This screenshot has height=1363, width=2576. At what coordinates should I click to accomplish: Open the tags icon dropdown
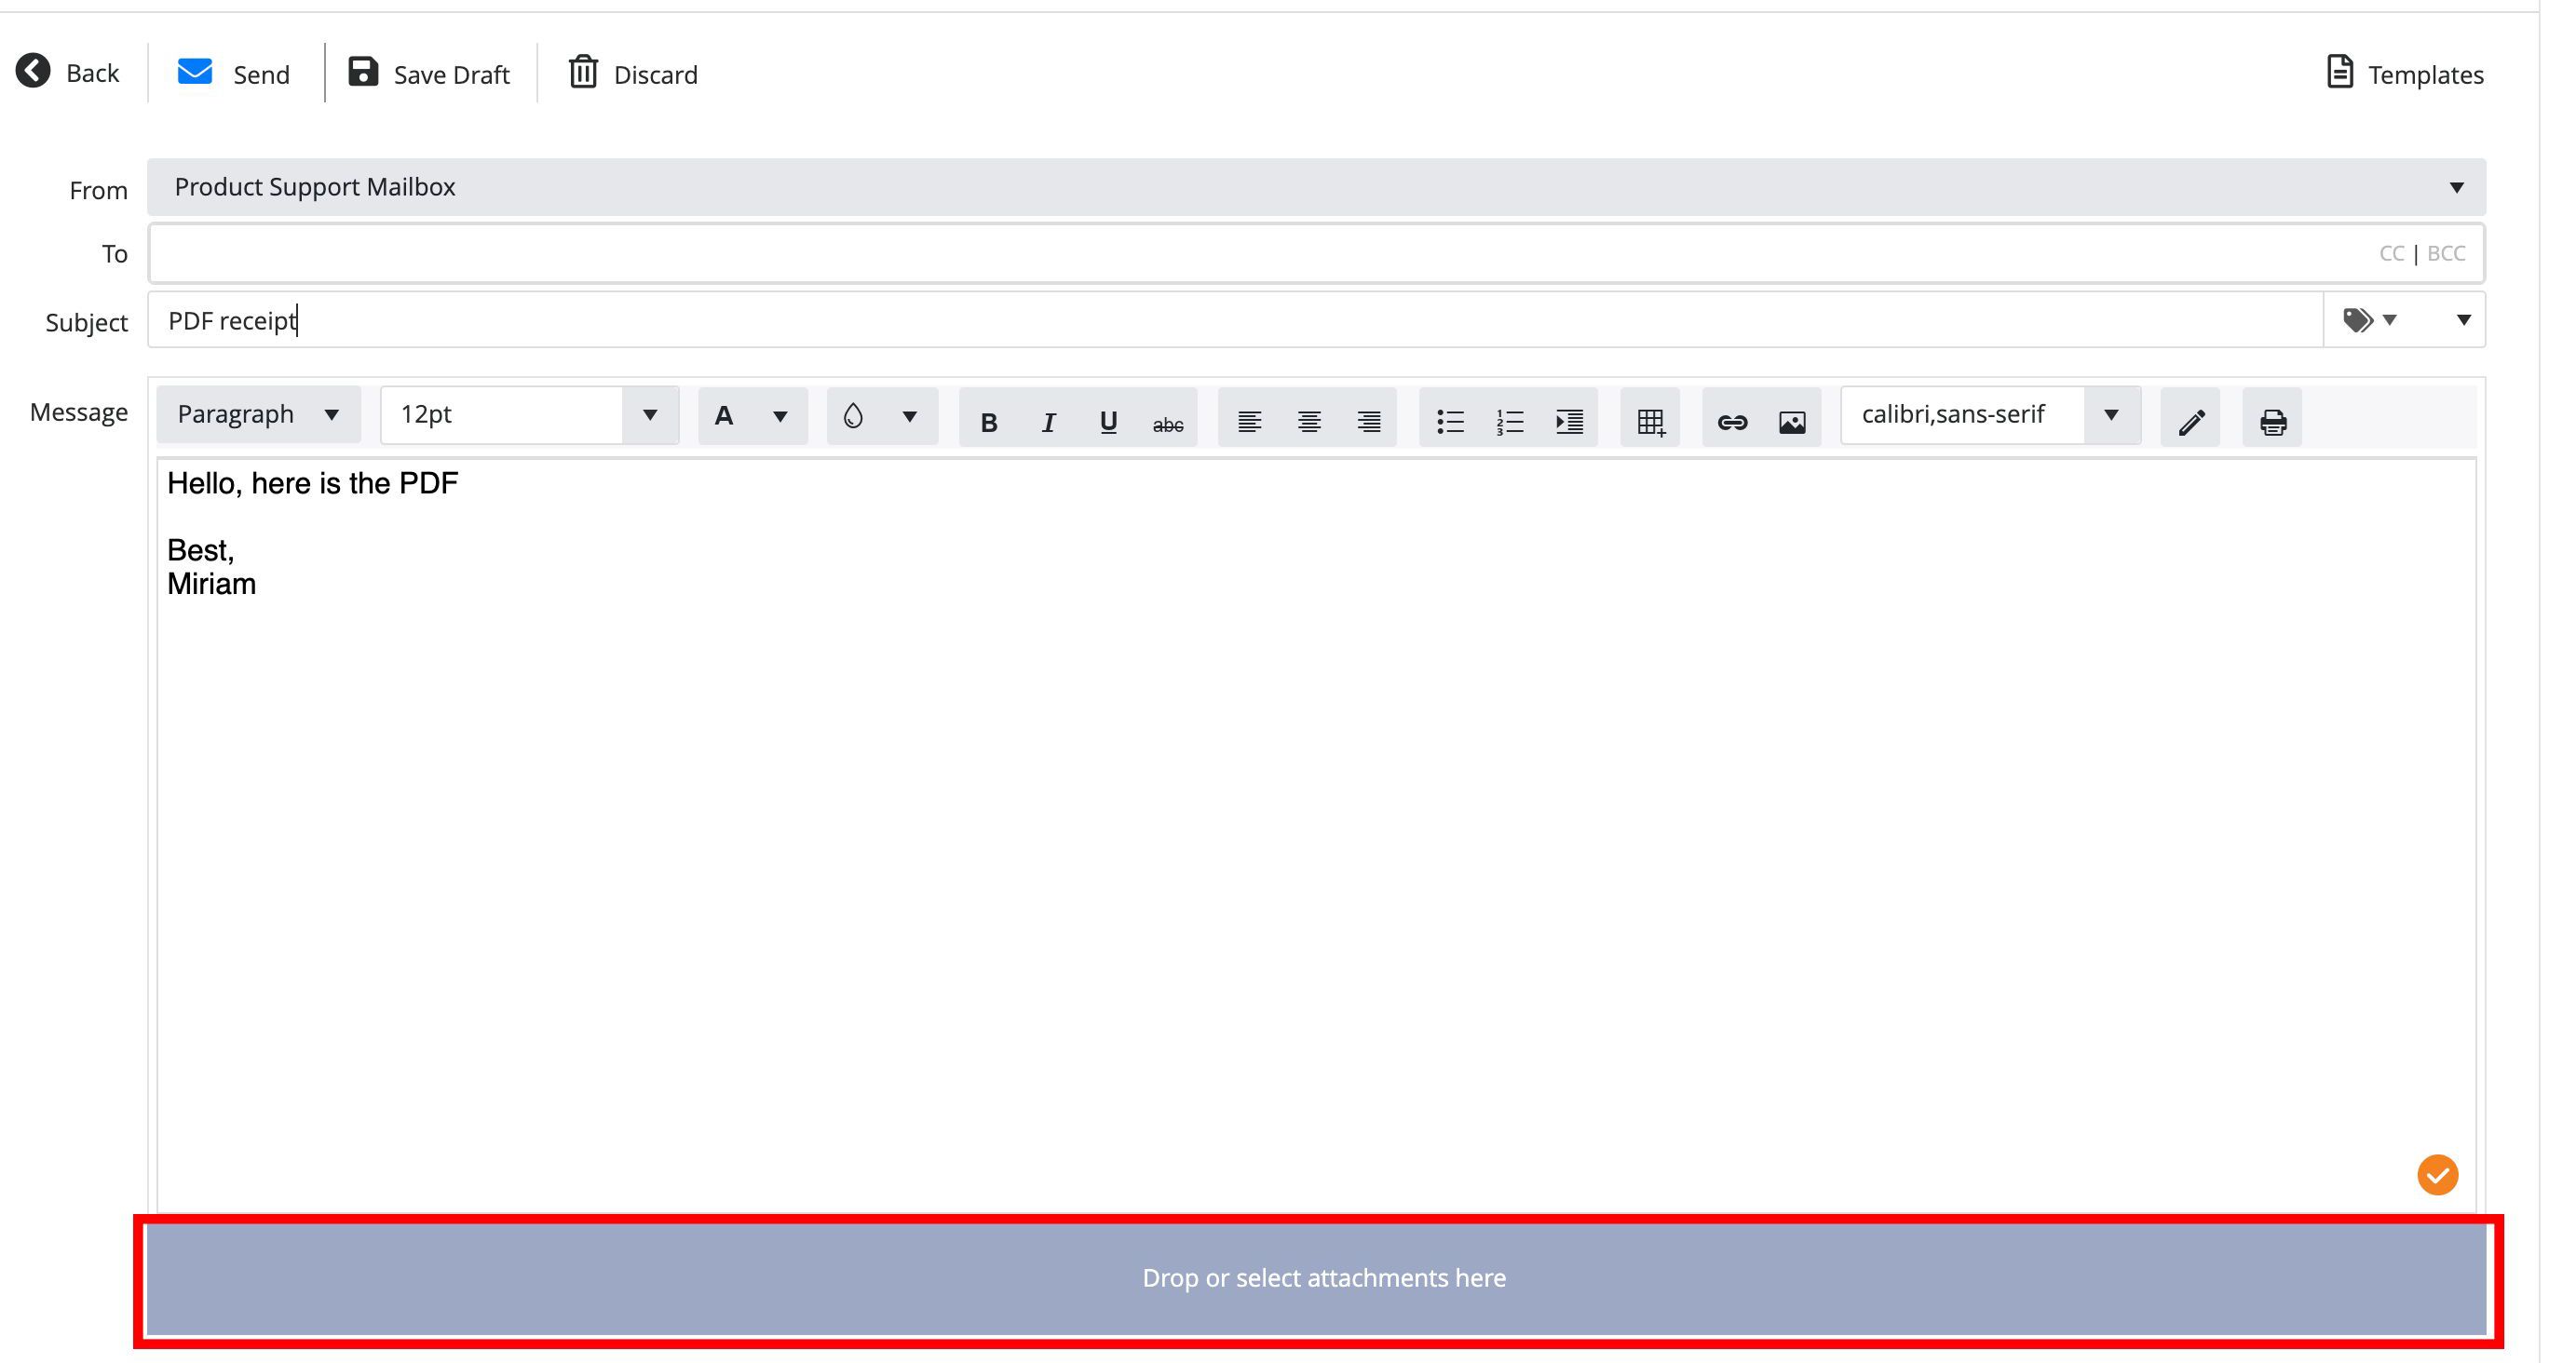click(2369, 320)
